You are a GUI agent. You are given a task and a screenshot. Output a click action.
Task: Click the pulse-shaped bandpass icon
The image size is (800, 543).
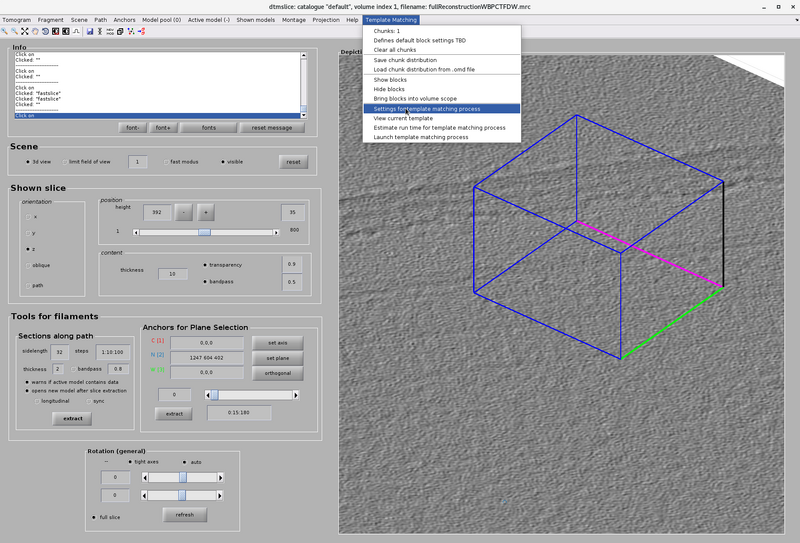tap(76, 32)
